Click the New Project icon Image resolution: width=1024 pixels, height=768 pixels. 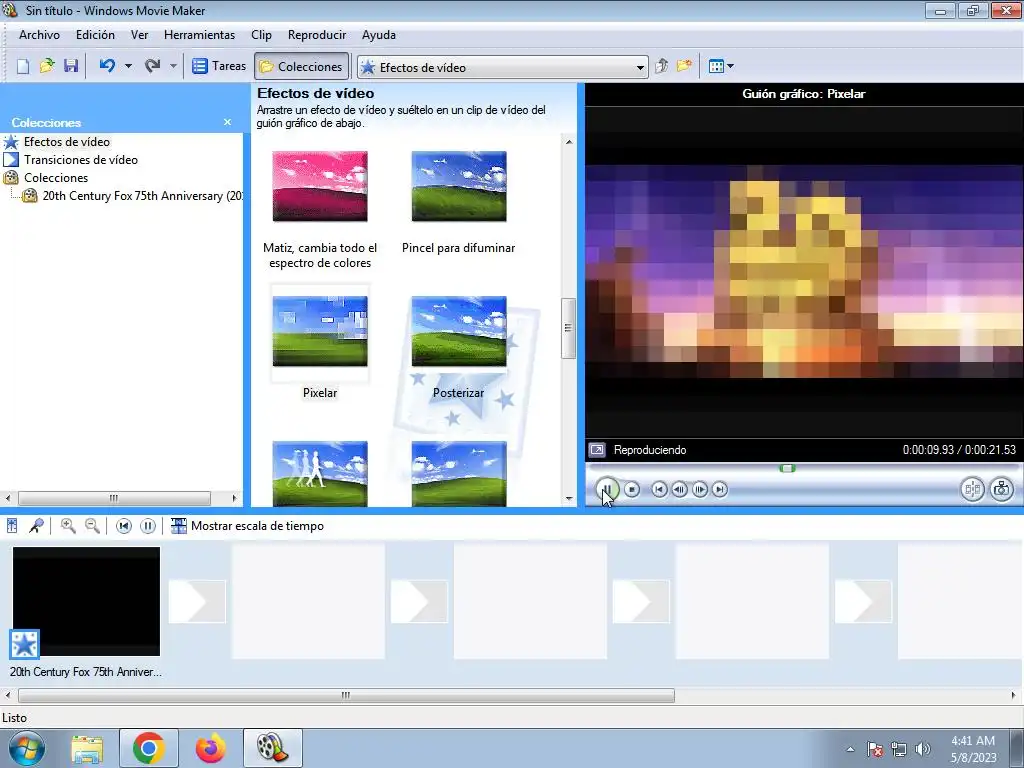point(23,66)
